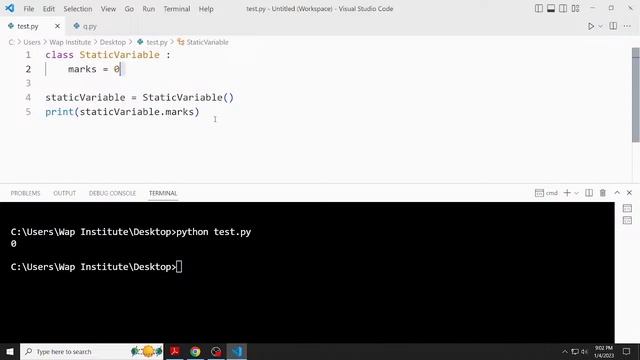
Task: Open Adobe Acrobat from taskbar
Action: (175, 351)
